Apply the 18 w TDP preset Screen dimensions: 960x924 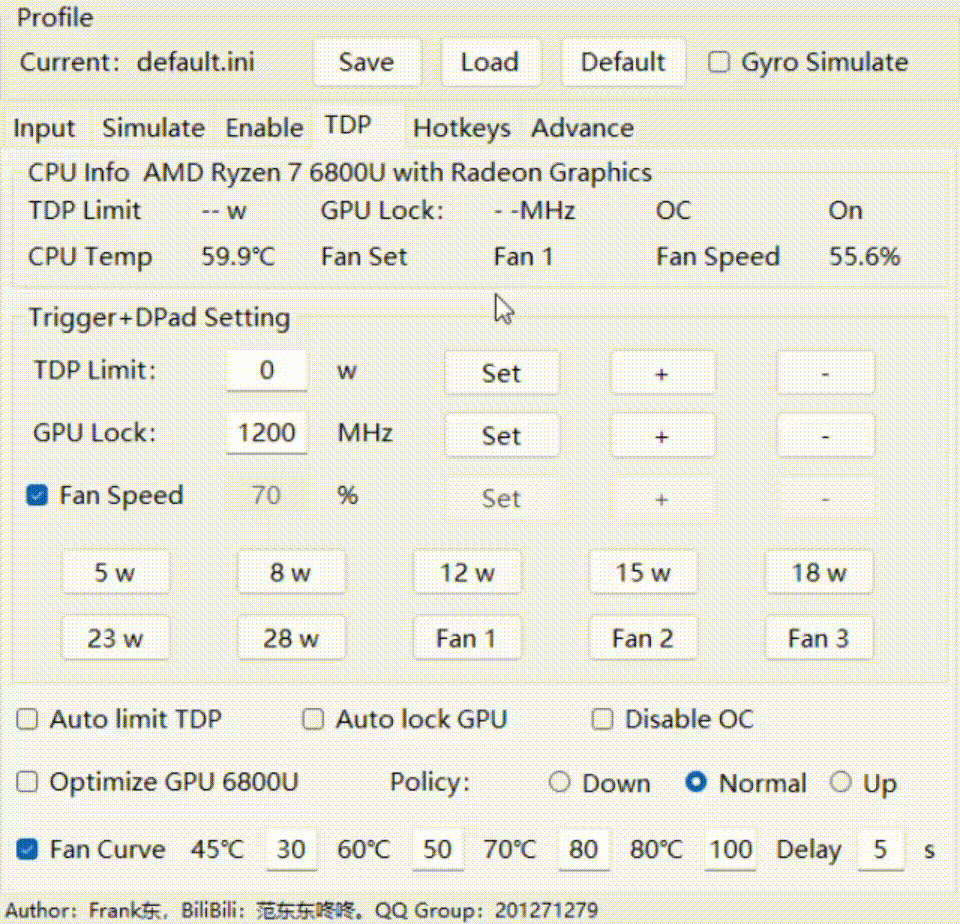coord(819,573)
